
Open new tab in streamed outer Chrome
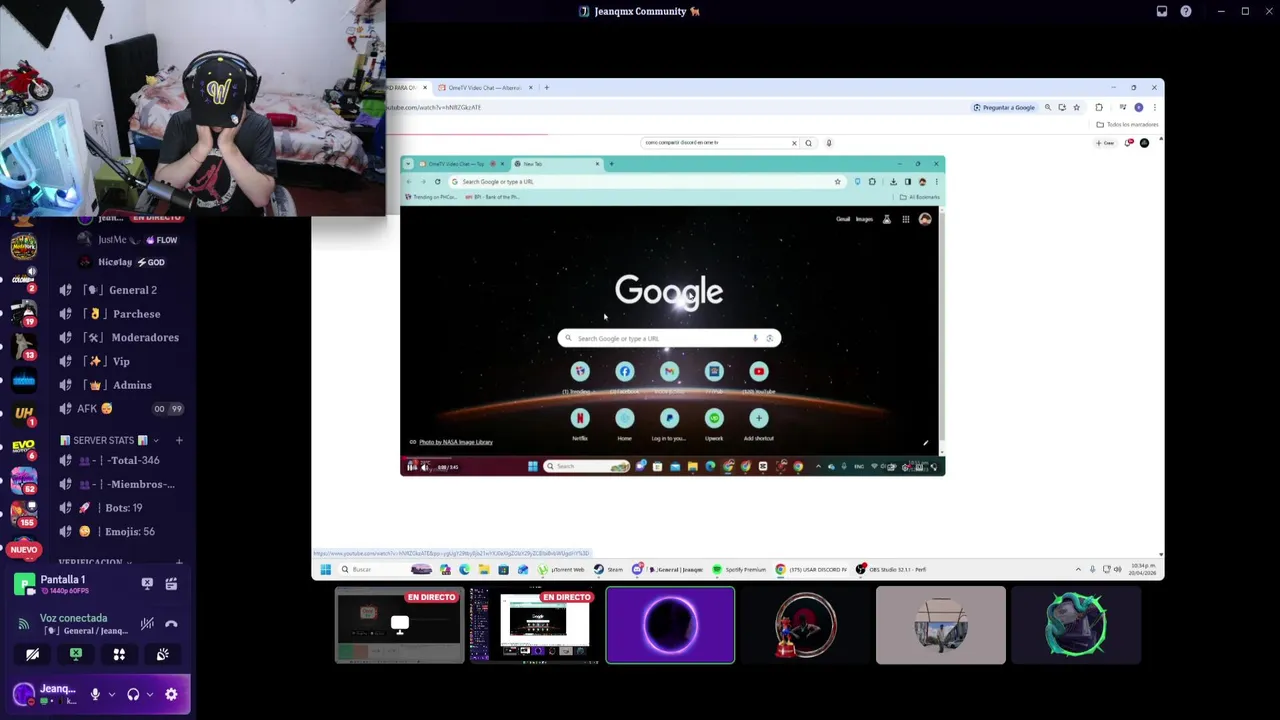pos(546,88)
